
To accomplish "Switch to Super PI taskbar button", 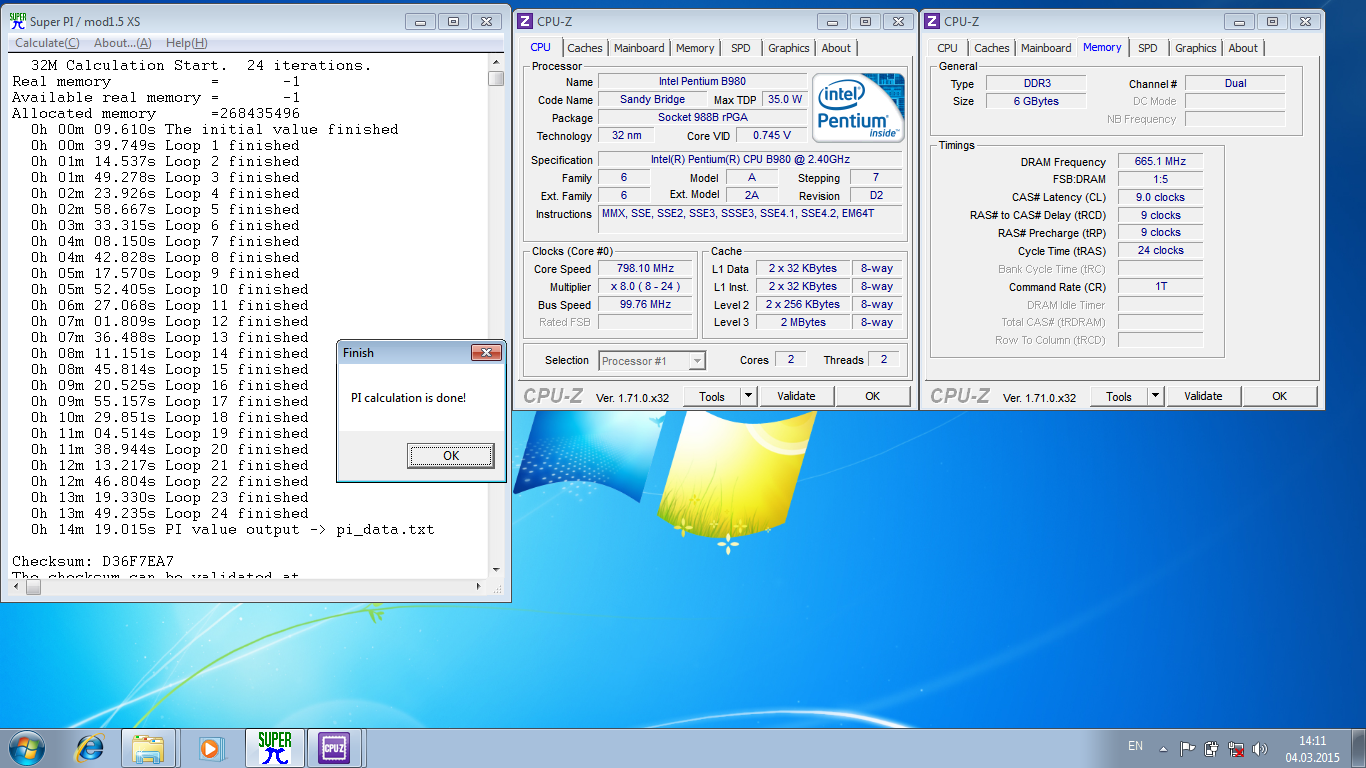I will [274, 747].
